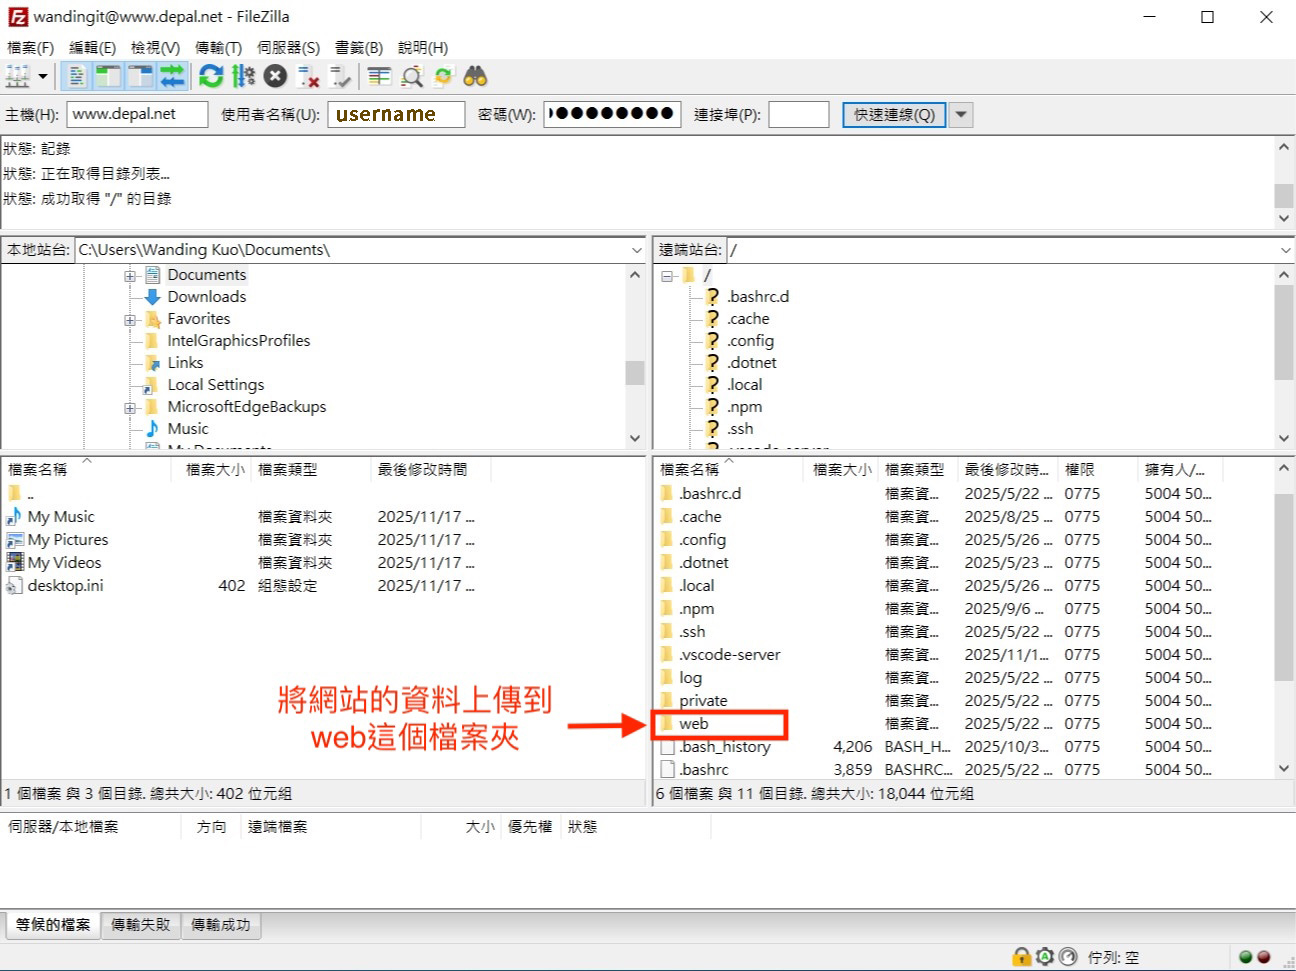Toggle the transfer queue display
The height and width of the screenshot is (971, 1296).
[x=172, y=76]
